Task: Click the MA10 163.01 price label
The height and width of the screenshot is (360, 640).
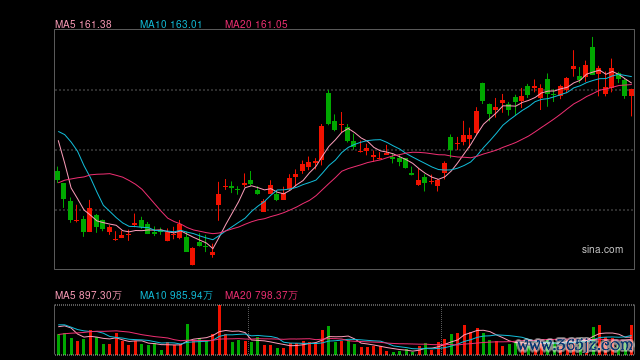Action: 171,24
